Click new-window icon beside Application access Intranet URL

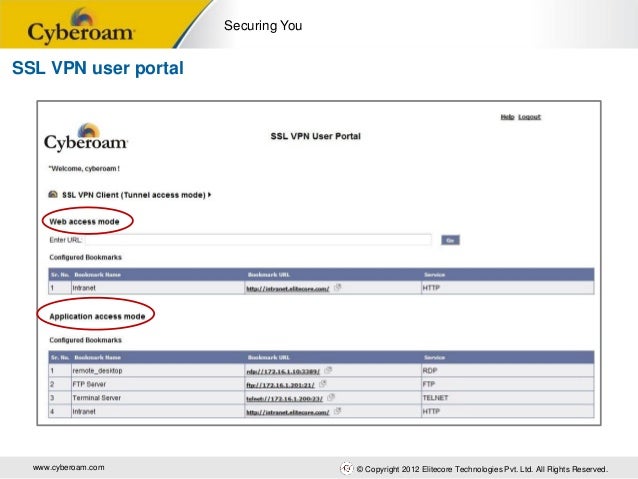tap(337, 411)
